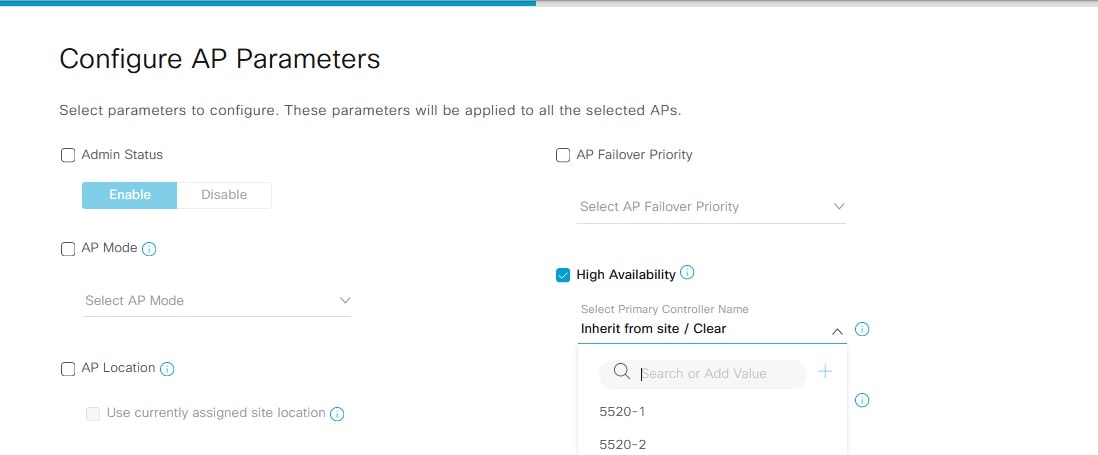This screenshot has height=455, width=1098.
Task: Tick the AP Failover Priority checkbox
Action: pos(563,155)
